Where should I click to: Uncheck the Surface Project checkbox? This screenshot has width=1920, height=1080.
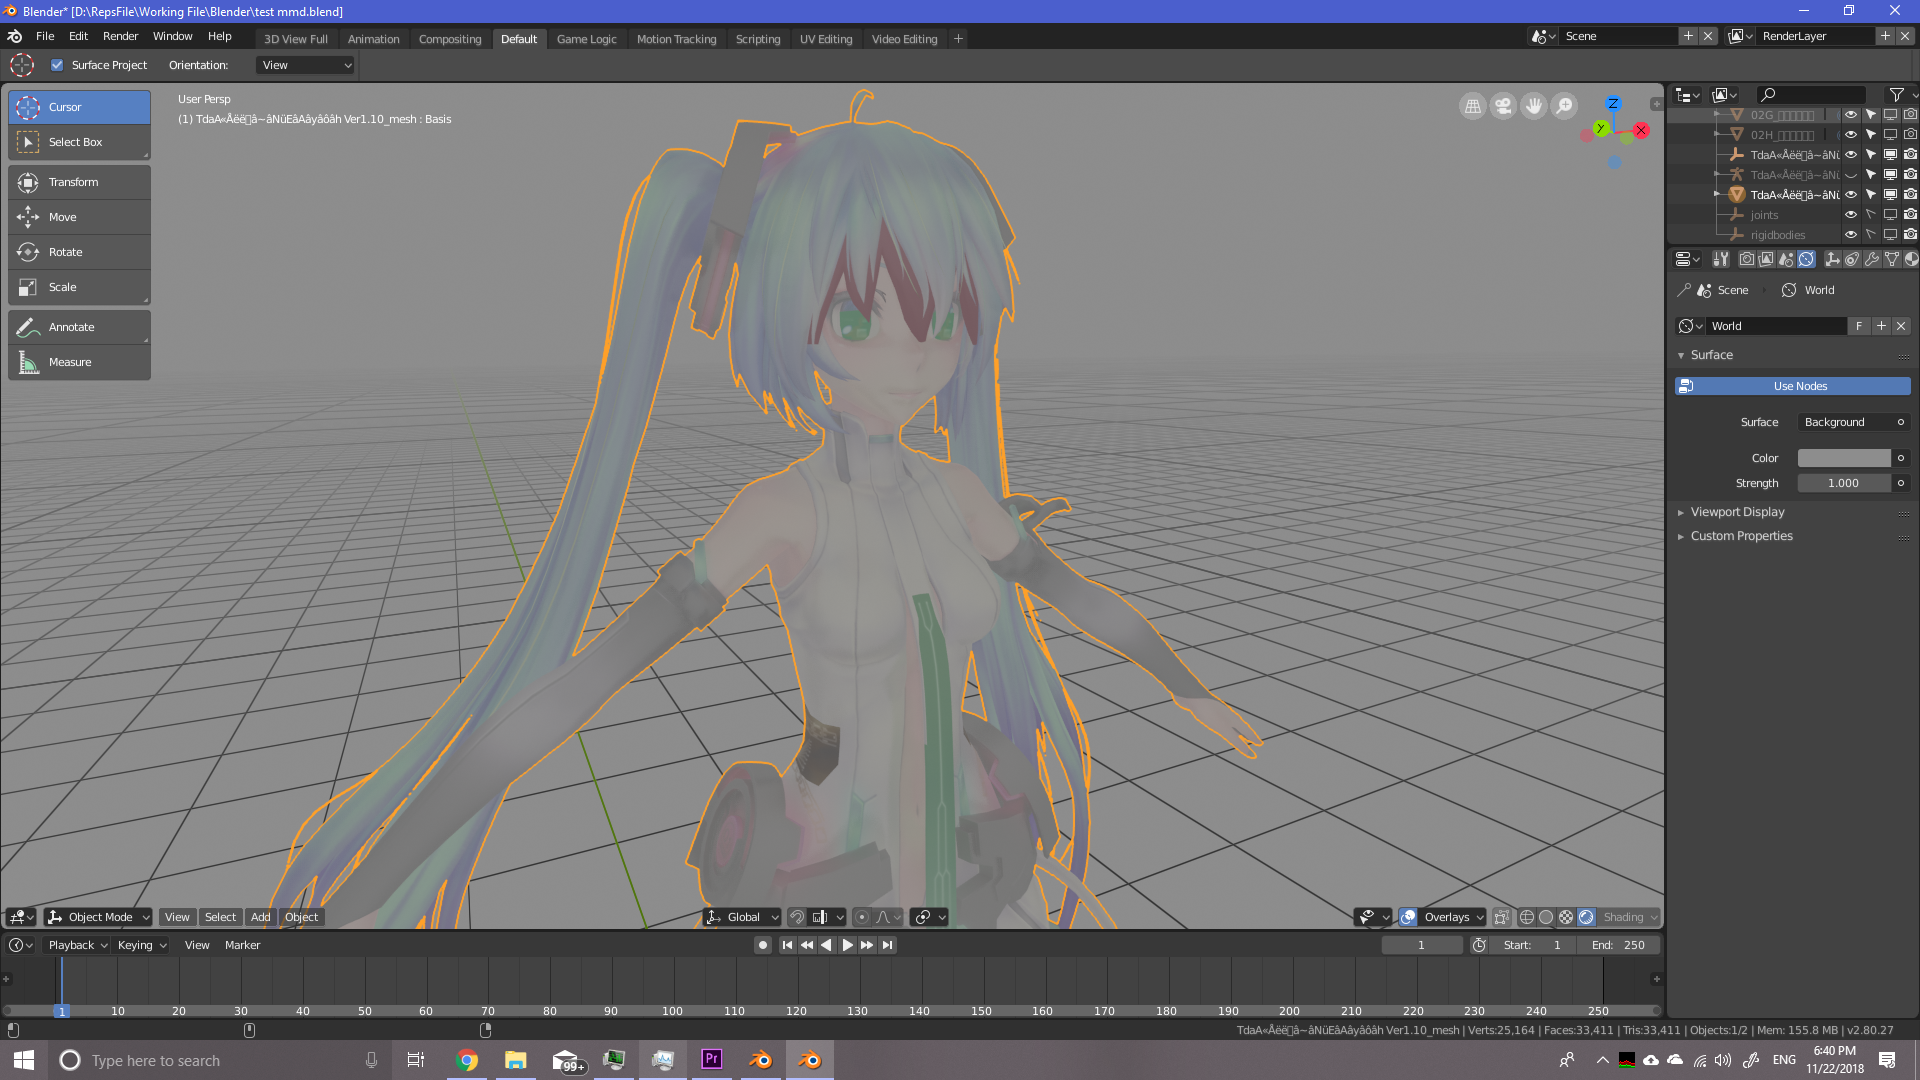click(57, 64)
